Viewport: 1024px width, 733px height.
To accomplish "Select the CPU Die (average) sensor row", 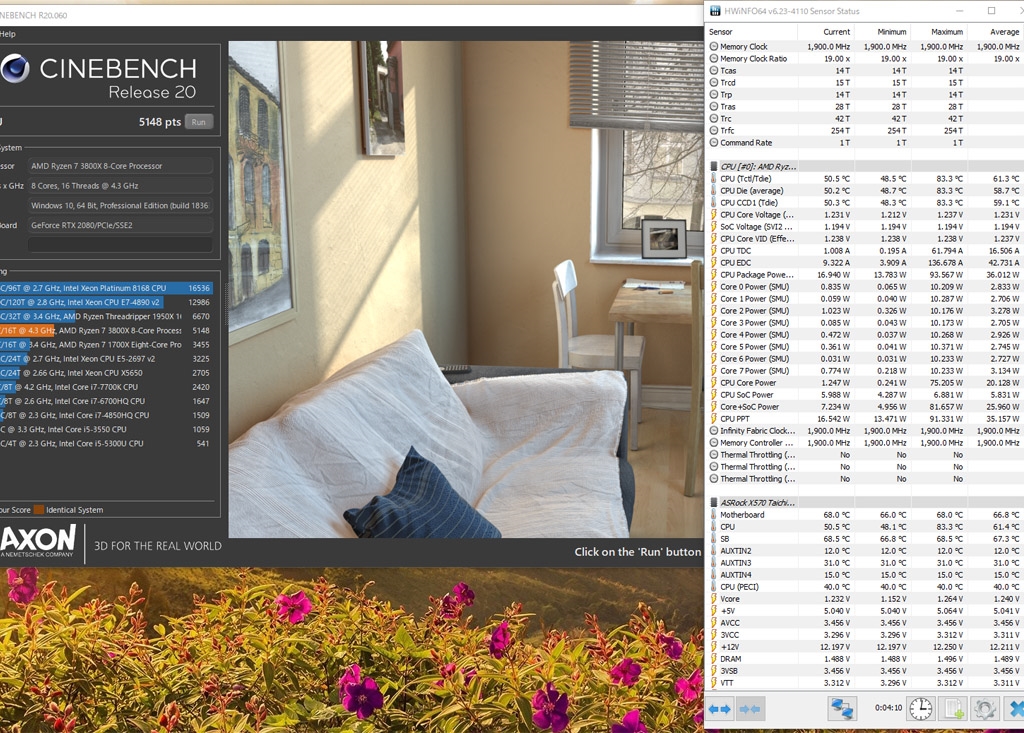I will pyautogui.click(x=865, y=191).
